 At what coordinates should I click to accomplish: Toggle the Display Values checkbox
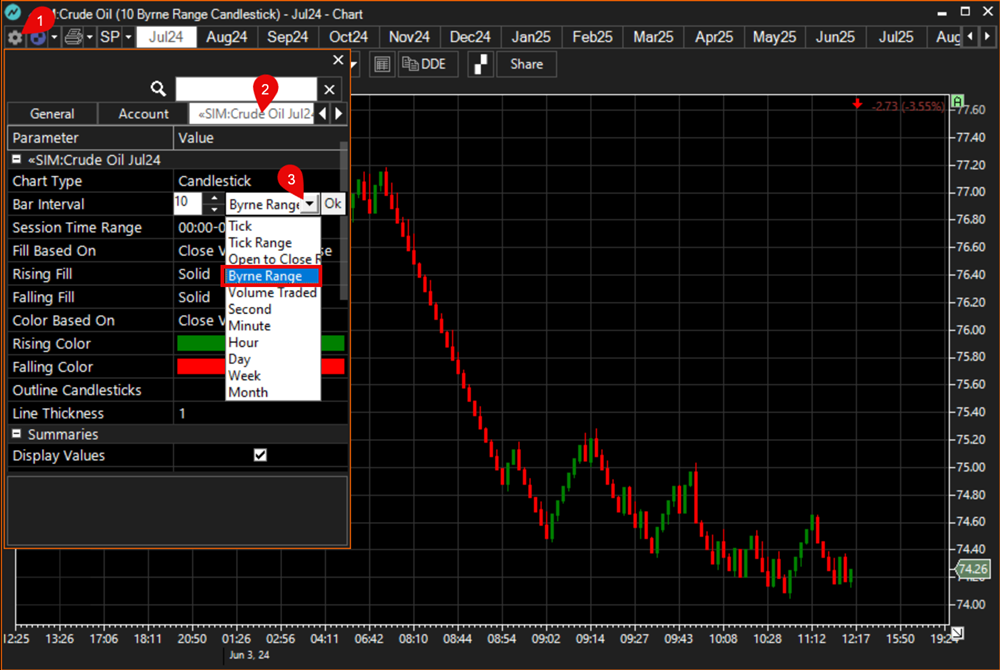[261, 455]
